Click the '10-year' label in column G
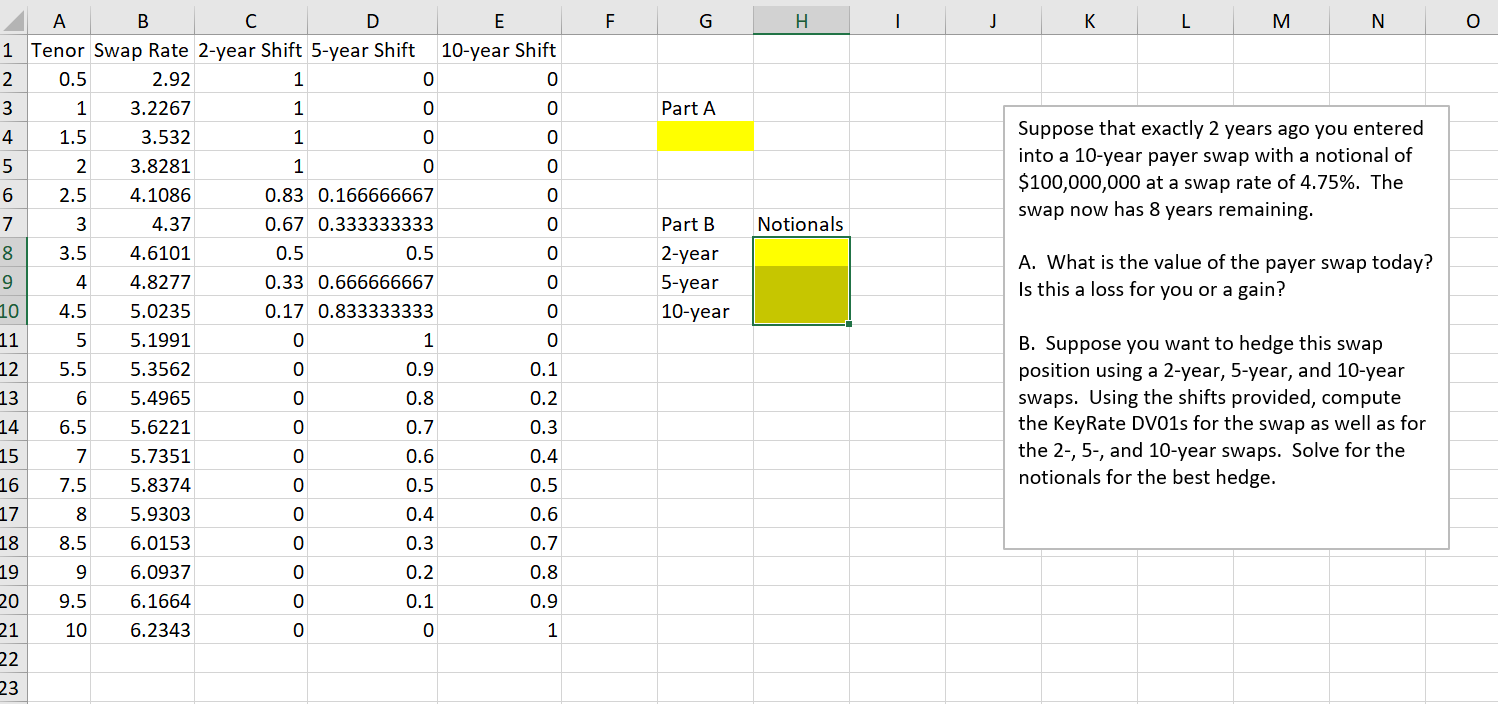This screenshot has height=704, width=1498. click(x=705, y=311)
